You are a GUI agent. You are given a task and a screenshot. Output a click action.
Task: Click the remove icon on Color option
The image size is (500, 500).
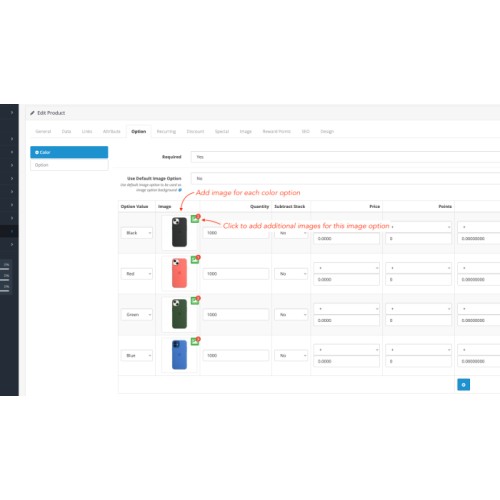pyautogui.click(x=37, y=152)
